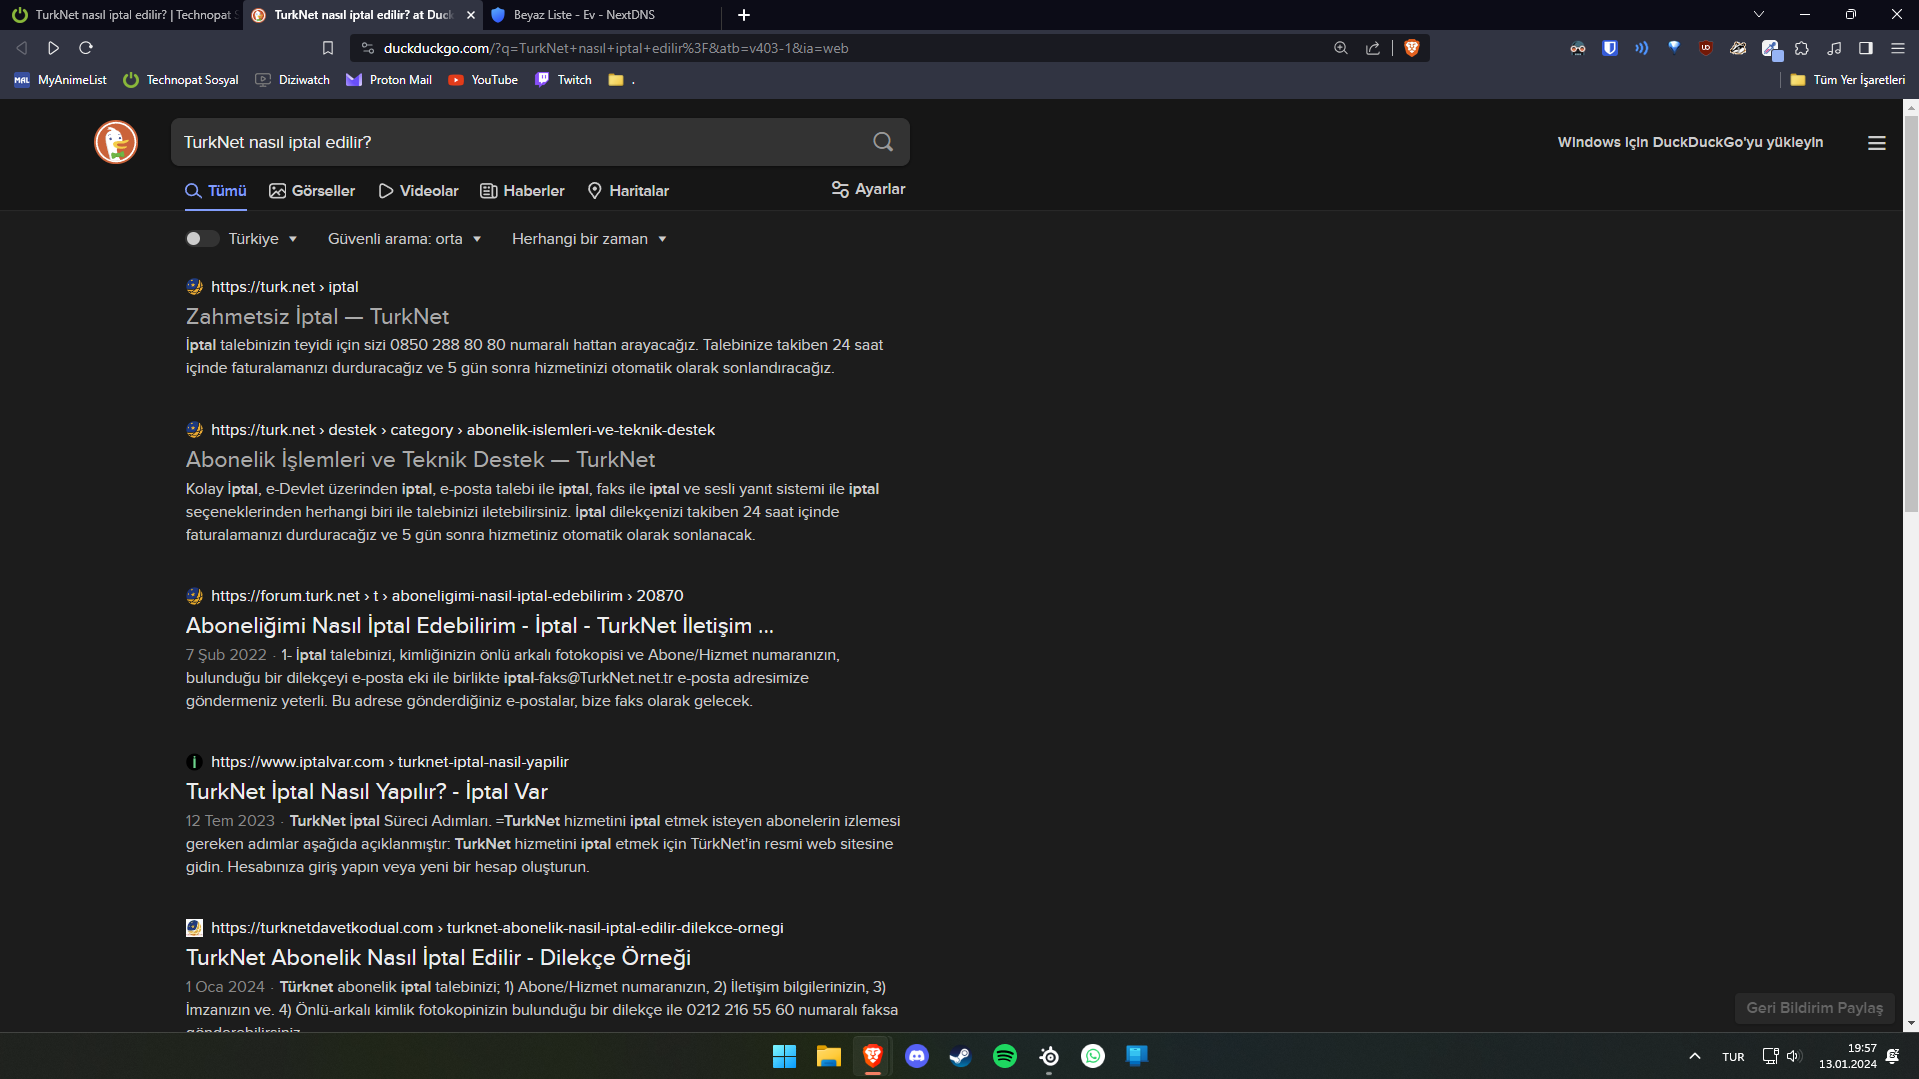The height and width of the screenshot is (1079, 1919).
Task: Open the Extensions puzzle menu
Action: pos(1802,48)
